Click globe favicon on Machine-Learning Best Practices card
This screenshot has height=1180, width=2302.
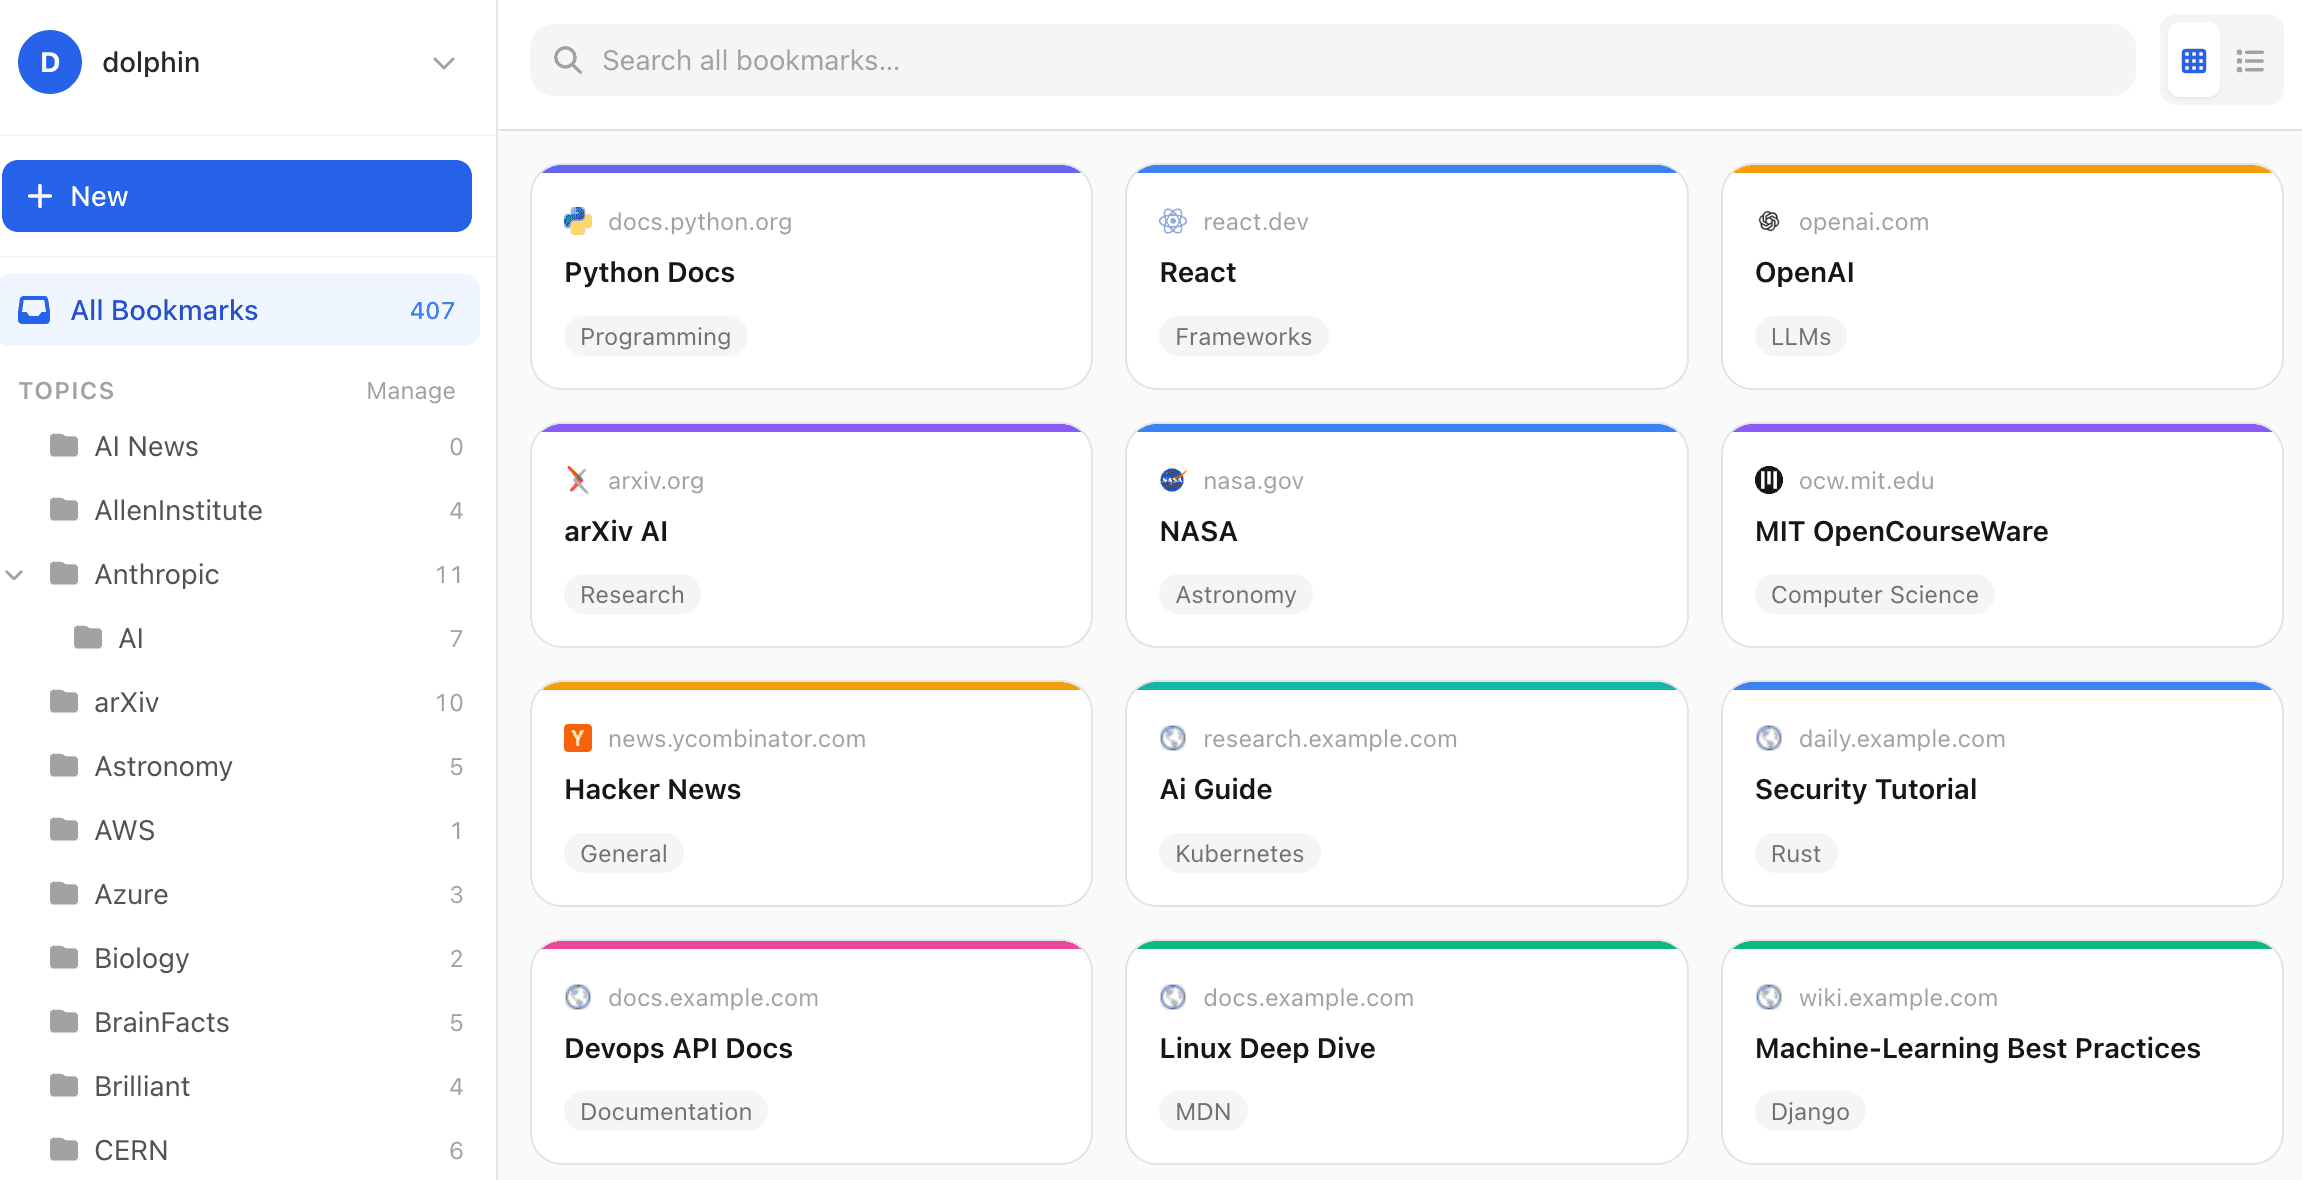click(1769, 997)
